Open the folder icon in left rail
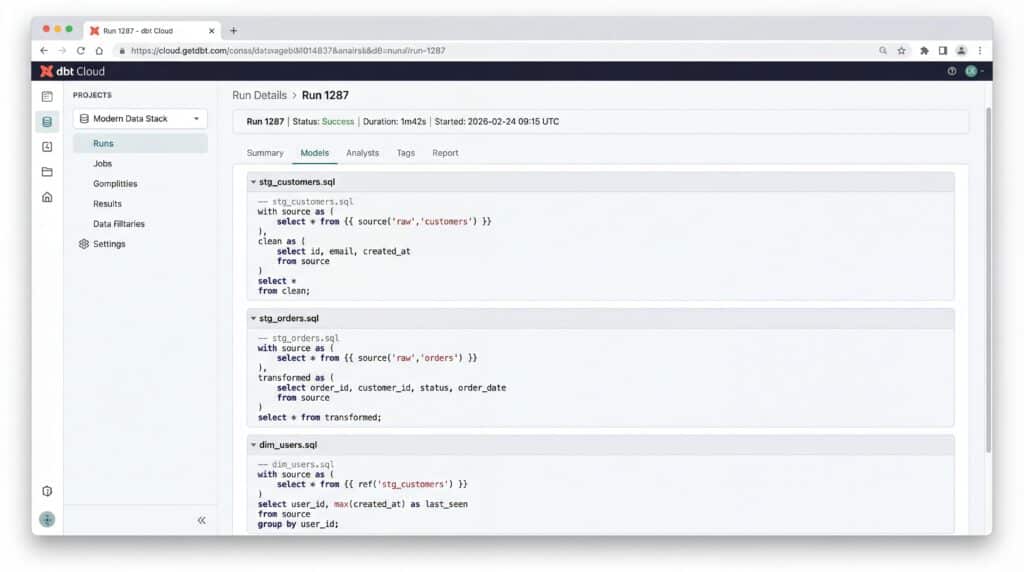Screen dimensions: 1024x572 pos(47,172)
